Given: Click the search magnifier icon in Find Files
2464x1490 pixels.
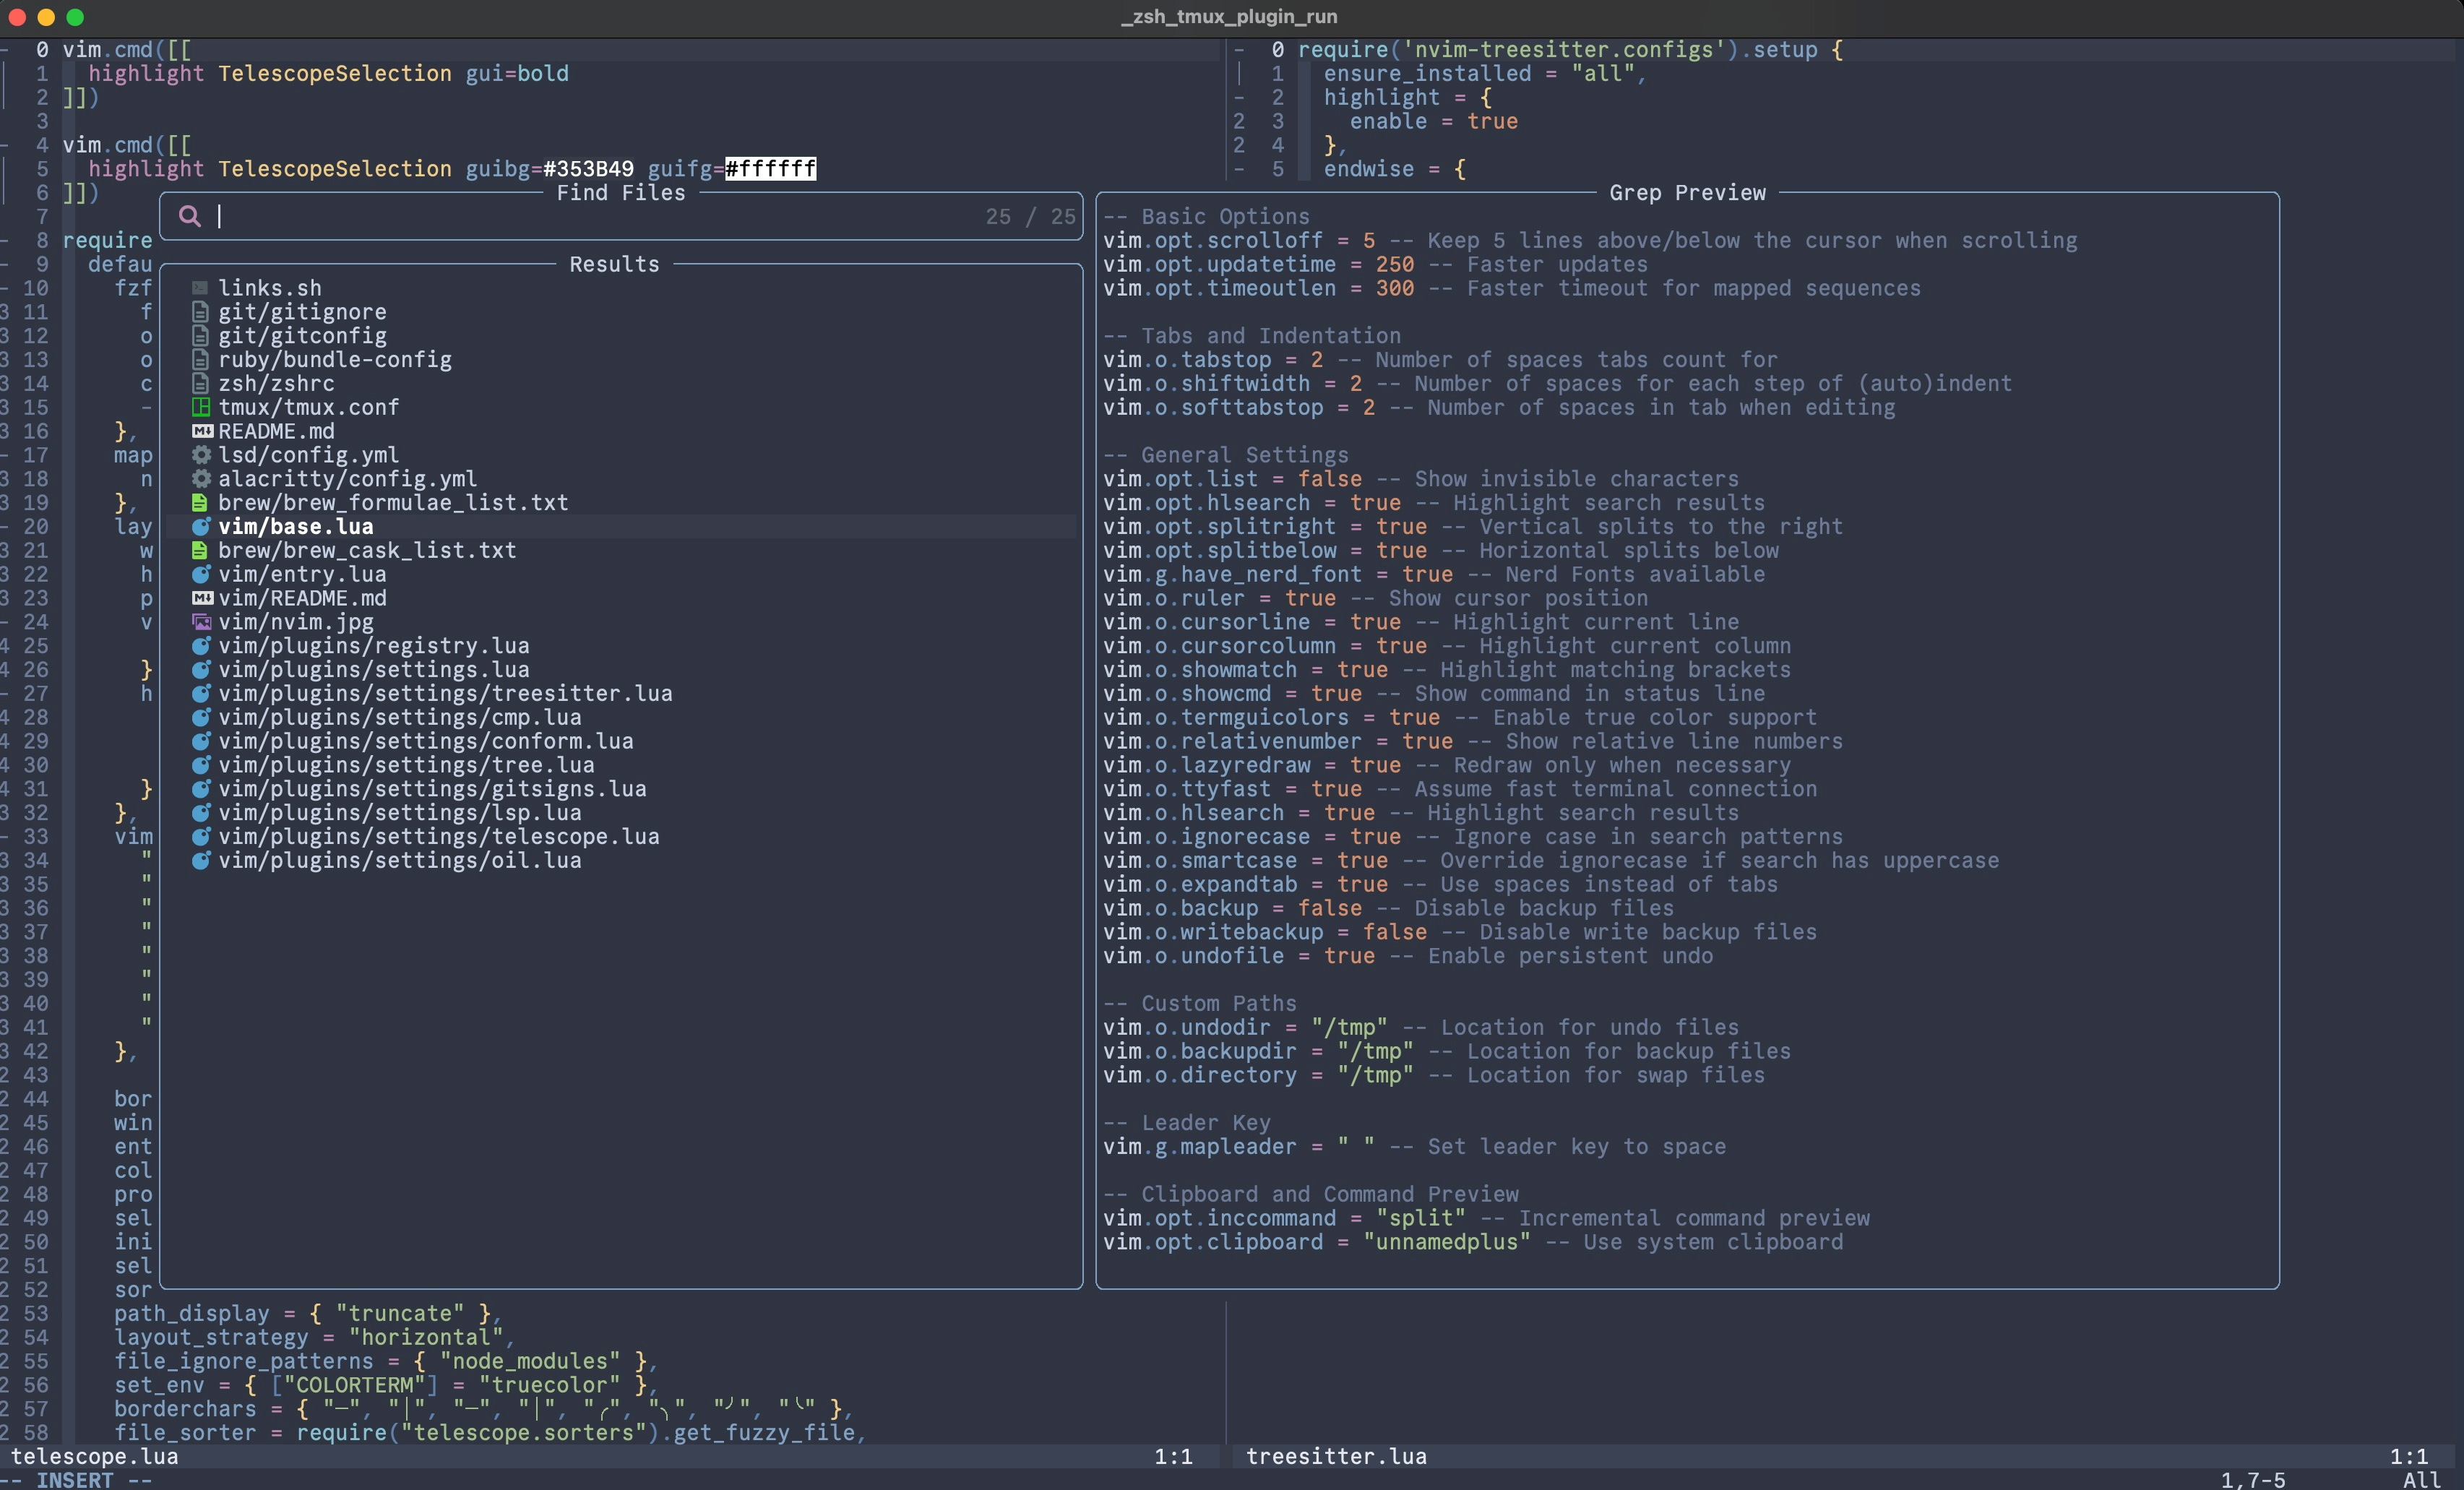Looking at the screenshot, I should click(x=189, y=216).
